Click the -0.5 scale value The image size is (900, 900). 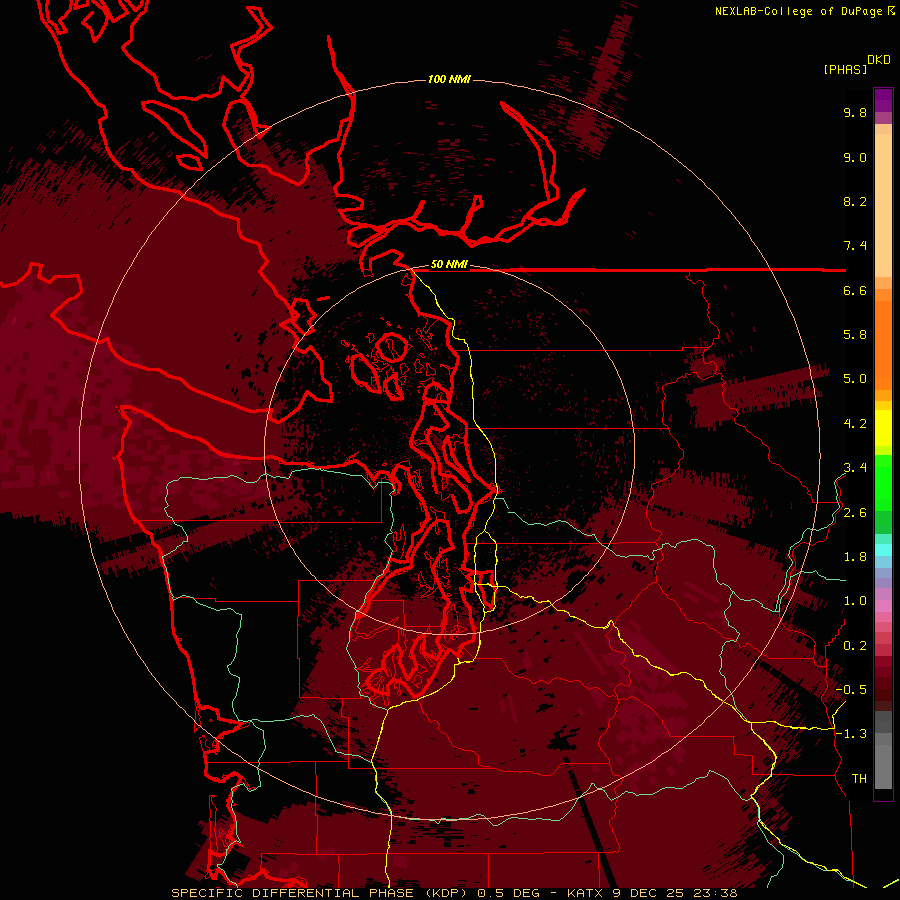click(851, 690)
